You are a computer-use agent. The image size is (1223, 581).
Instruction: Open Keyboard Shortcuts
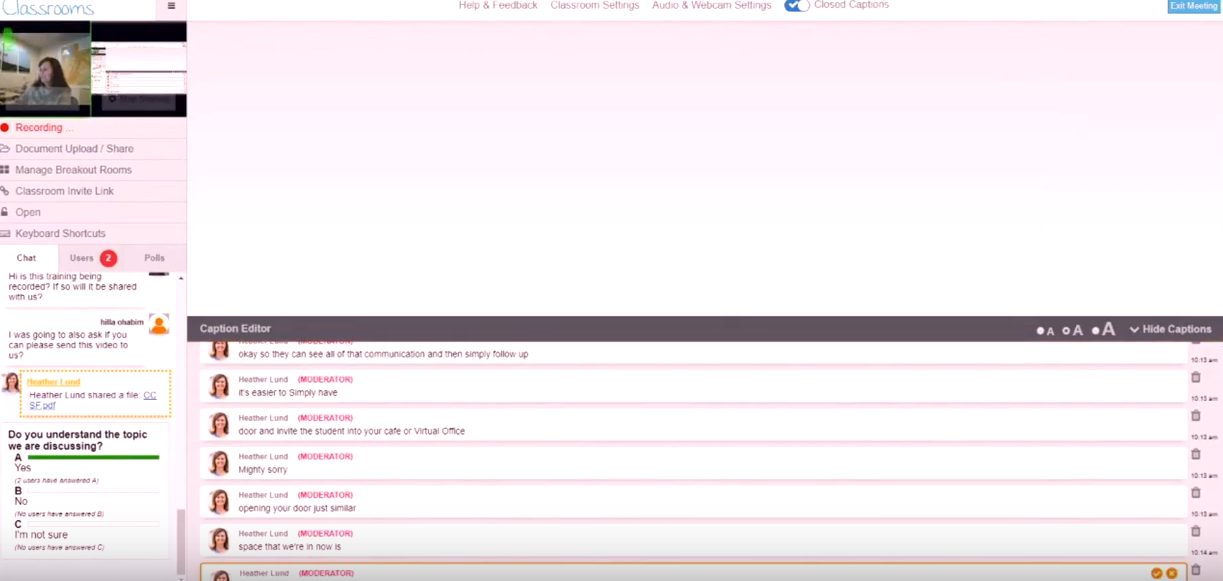pos(60,233)
